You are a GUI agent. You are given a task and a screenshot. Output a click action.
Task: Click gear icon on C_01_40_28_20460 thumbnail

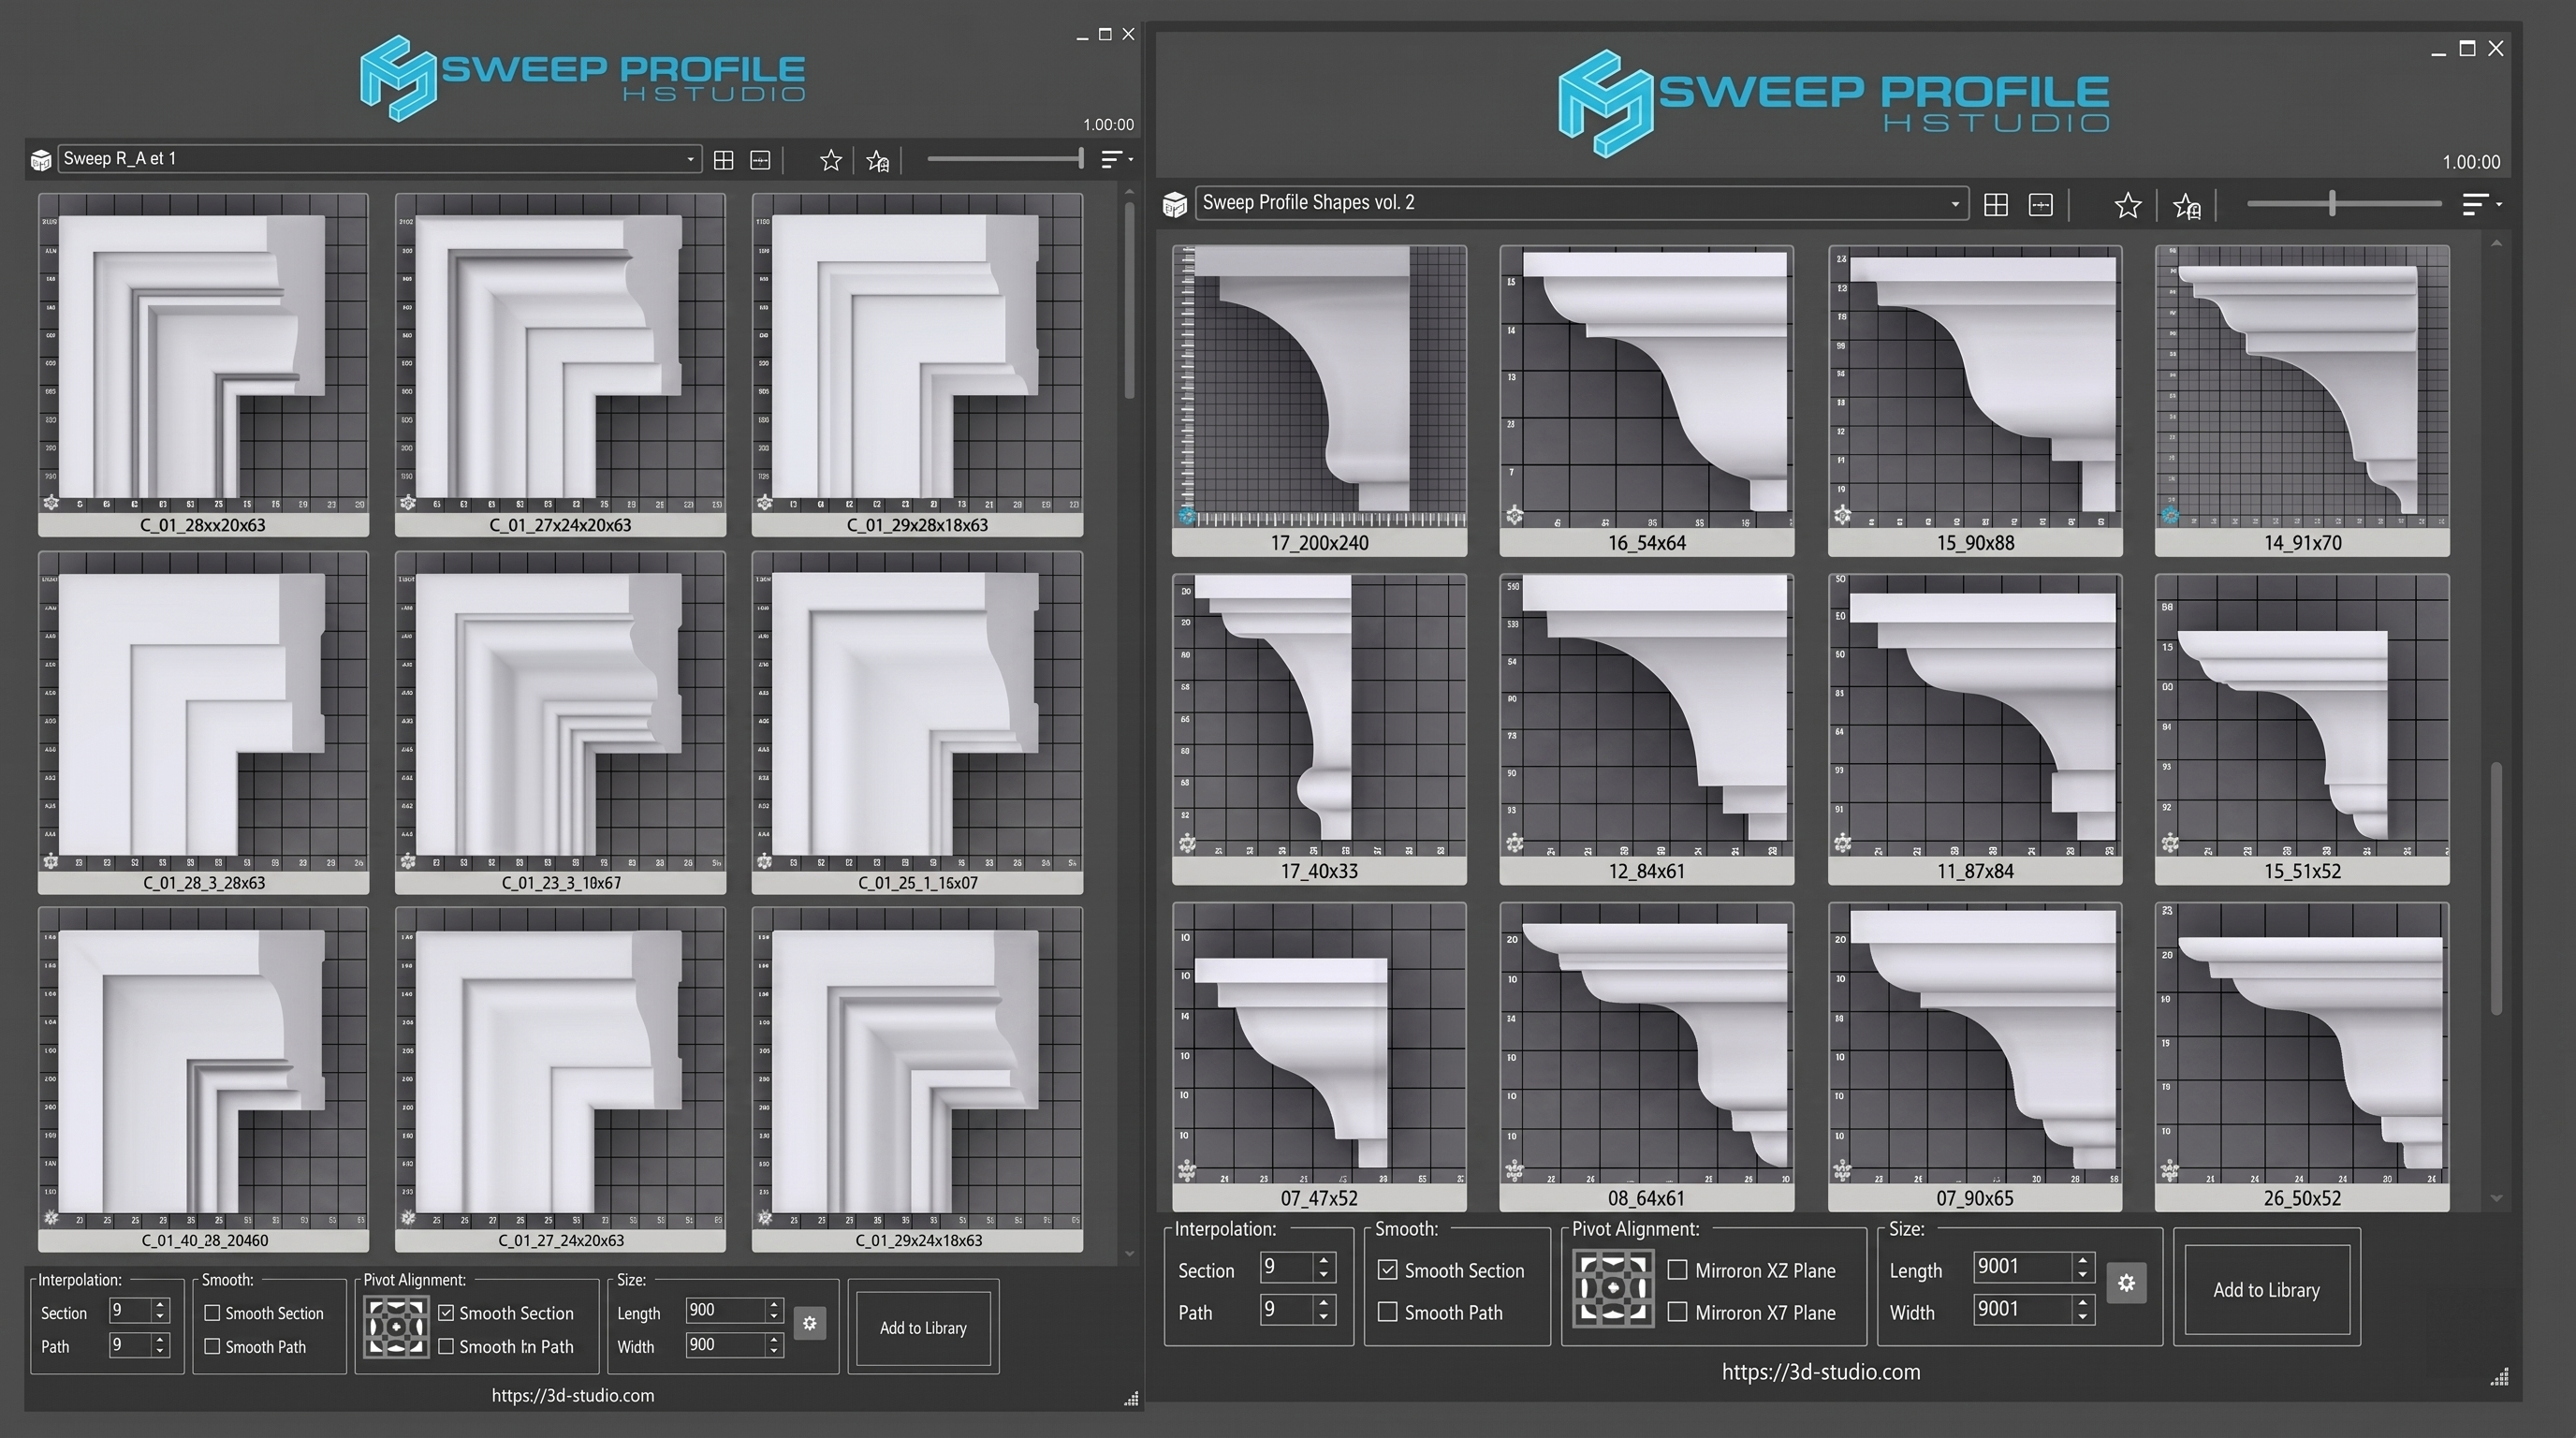[51, 1217]
